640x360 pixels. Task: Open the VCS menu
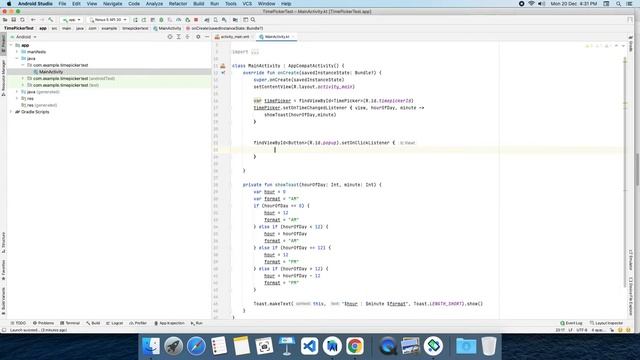click(247, 4)
